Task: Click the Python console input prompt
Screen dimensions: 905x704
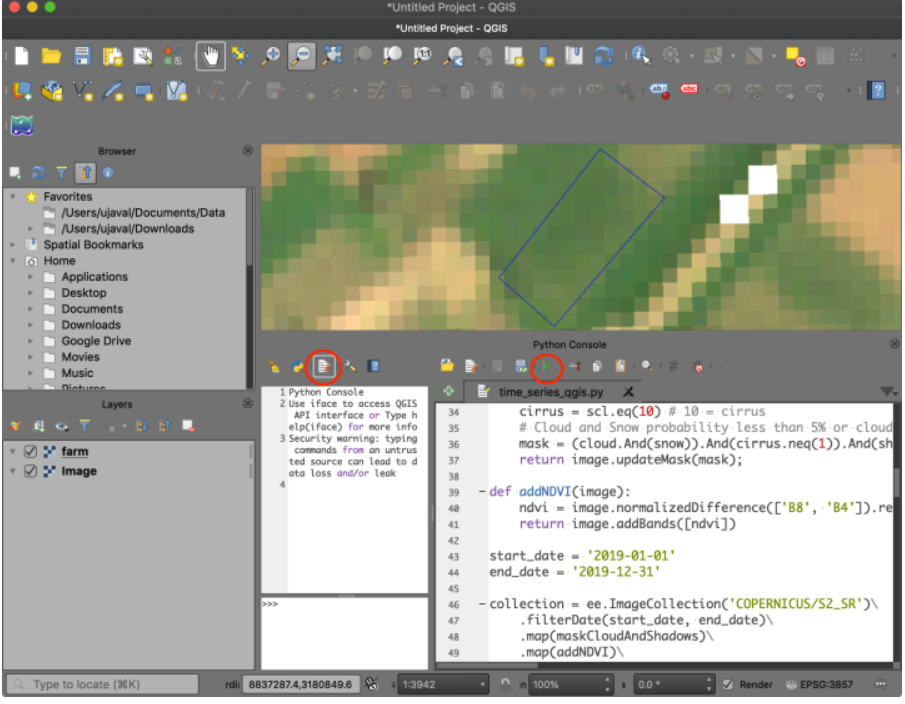Action: coord(345,633)
